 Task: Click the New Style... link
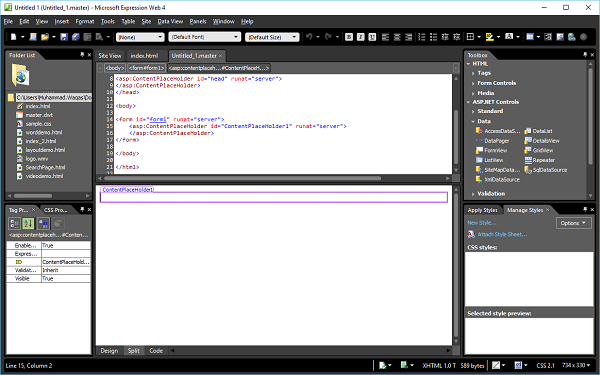pyautogui.click(x=482, y=223)
